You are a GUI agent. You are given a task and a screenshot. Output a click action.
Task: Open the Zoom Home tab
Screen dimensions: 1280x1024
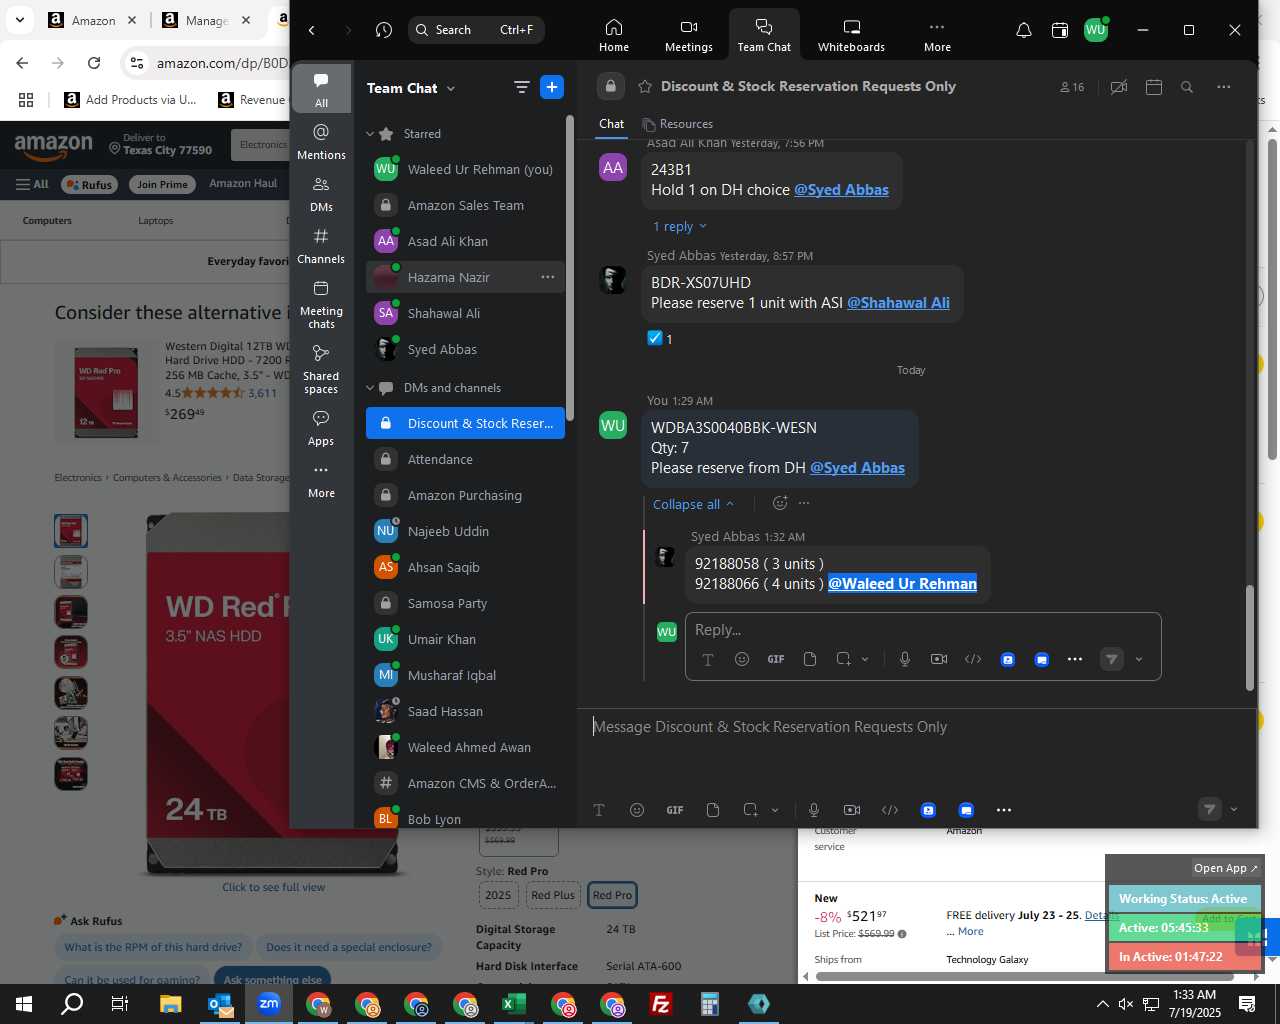614,35
